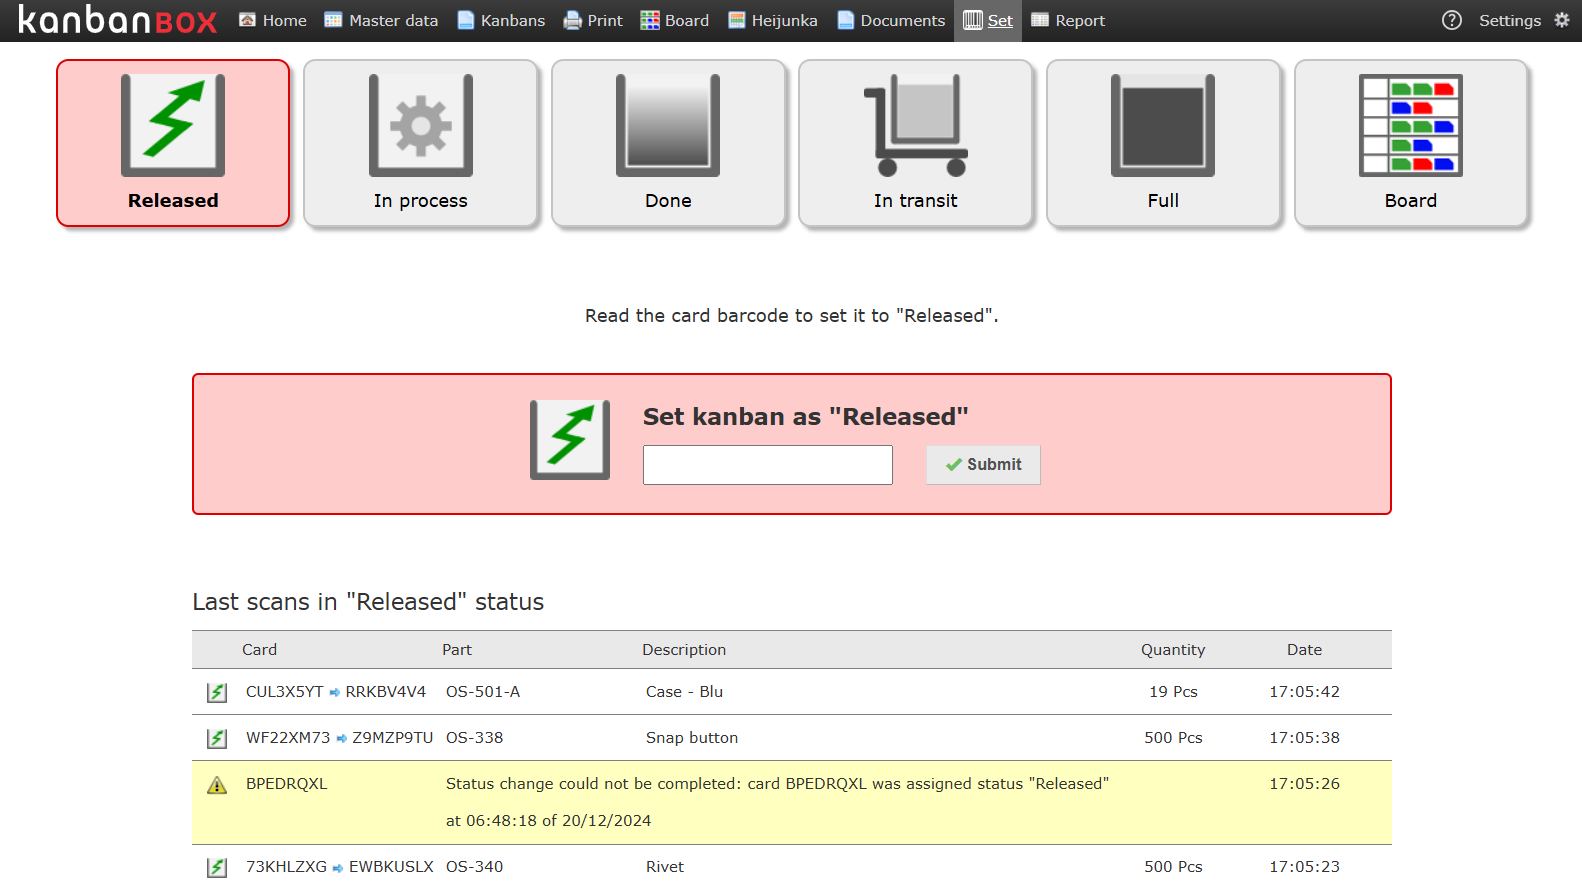Open the Master data menu

(x=381, y=20)
